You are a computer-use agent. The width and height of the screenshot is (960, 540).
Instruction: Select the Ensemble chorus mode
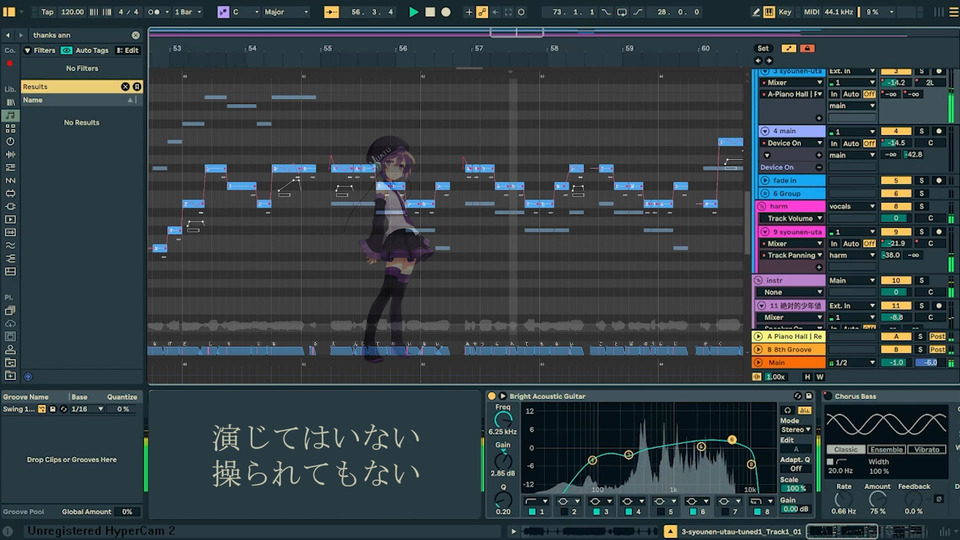886,449
